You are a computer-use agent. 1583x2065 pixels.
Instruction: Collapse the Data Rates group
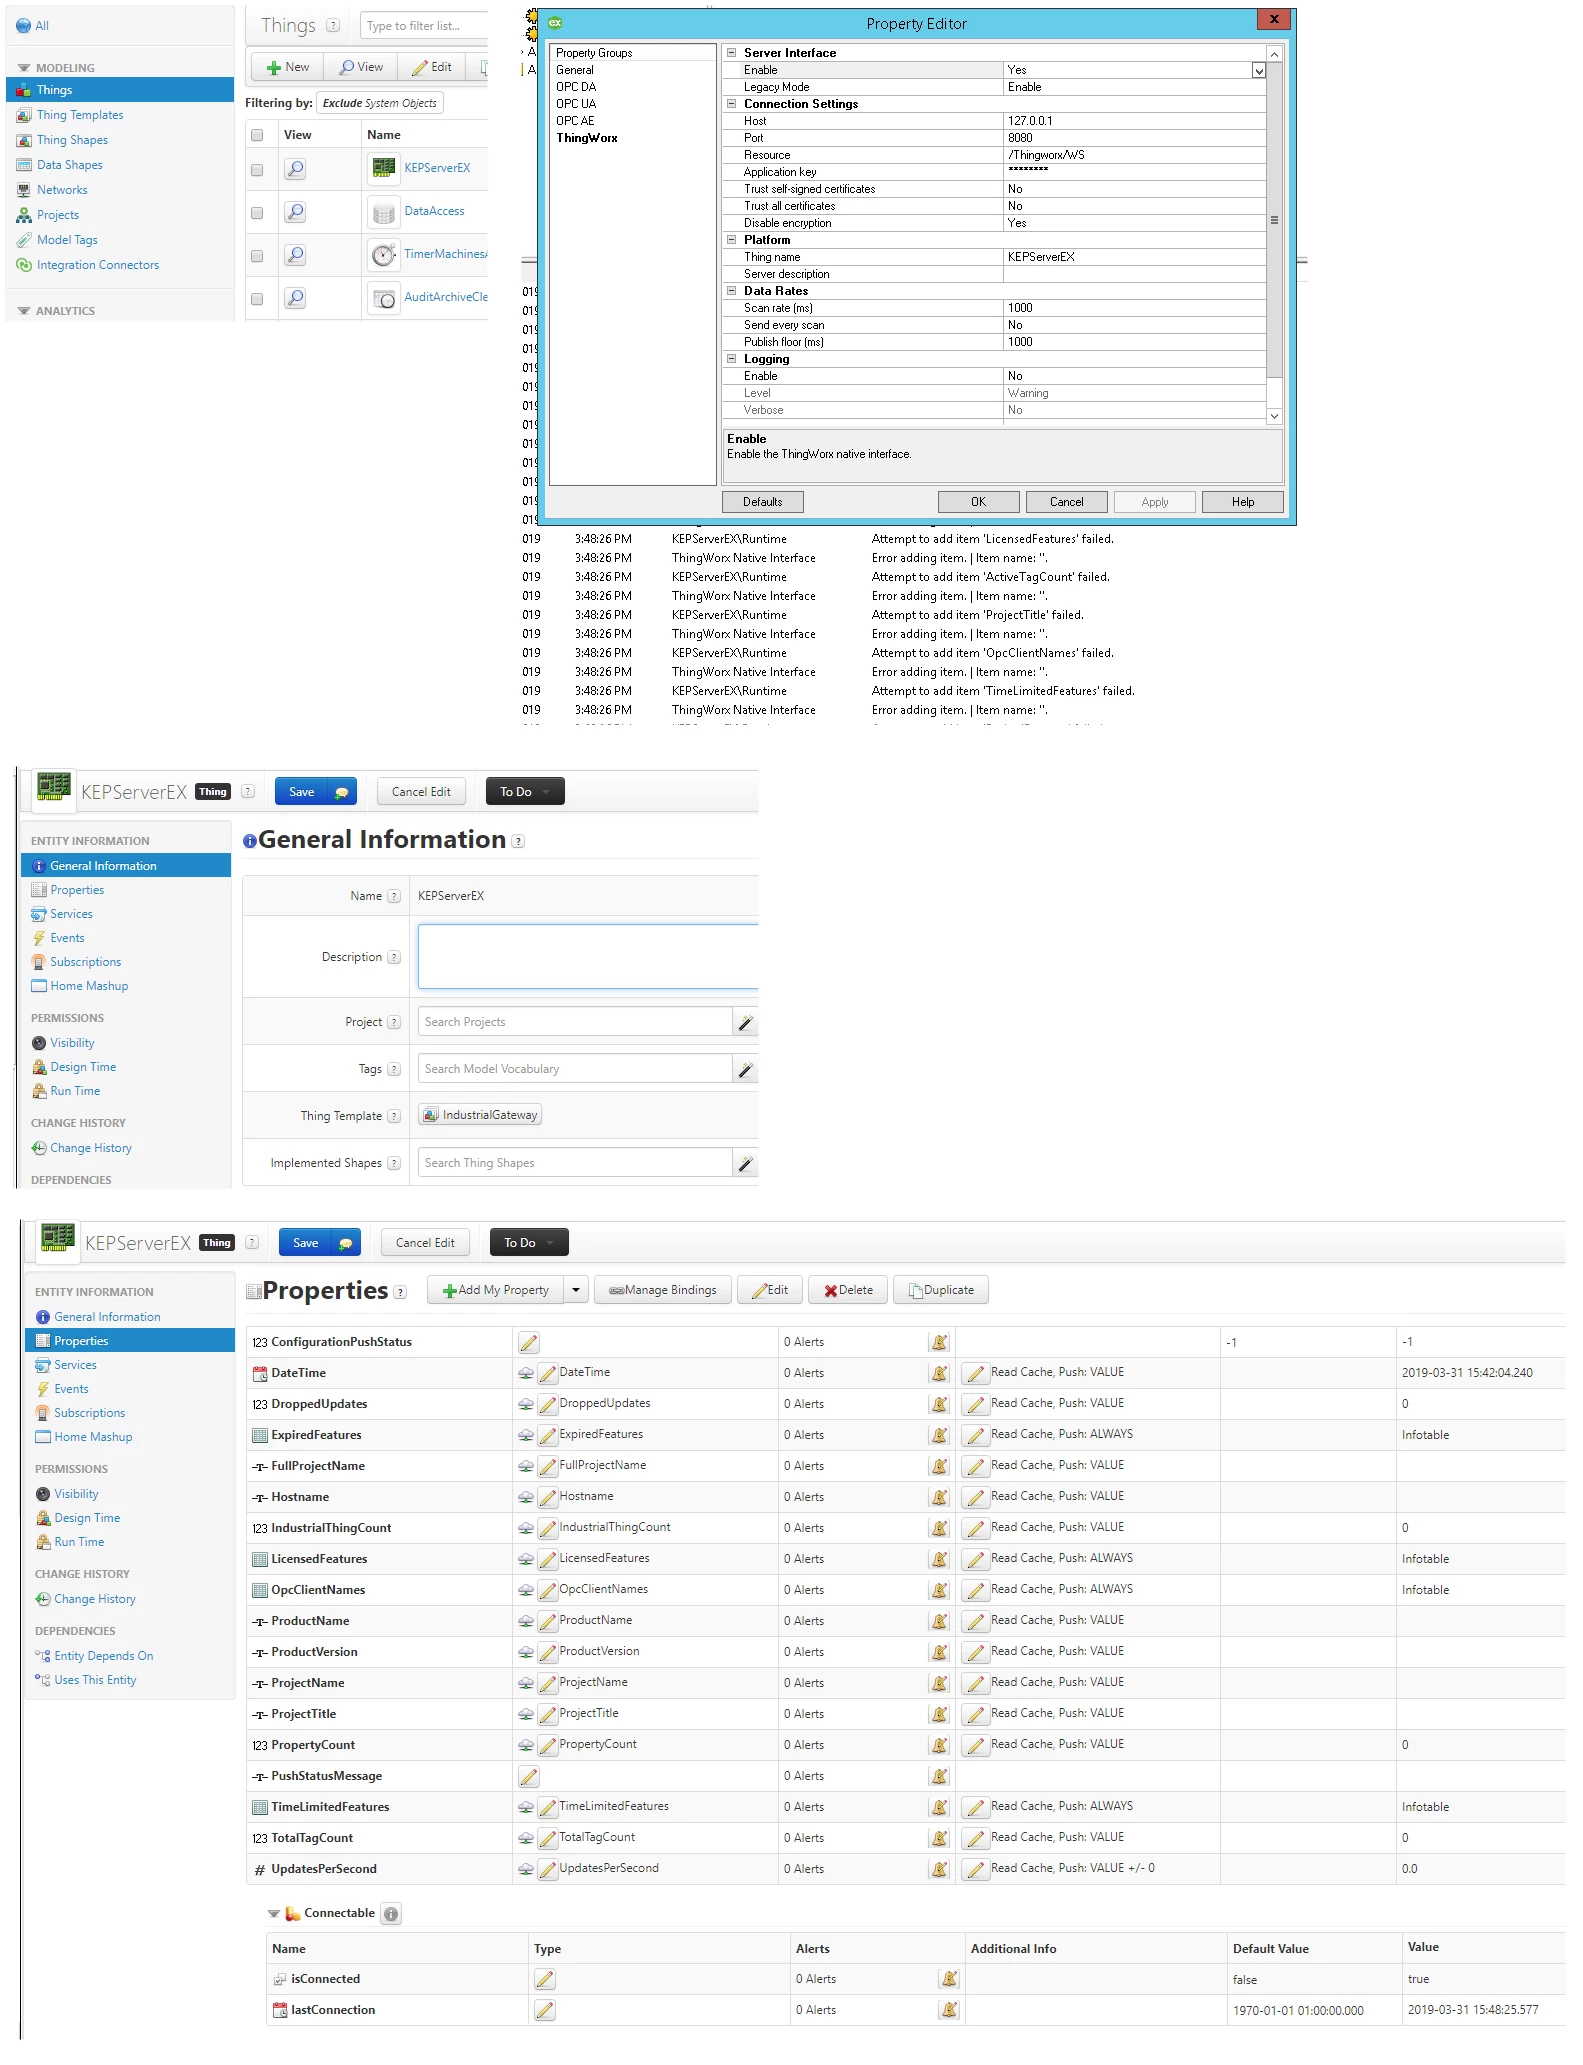click(x=732, y=291)
